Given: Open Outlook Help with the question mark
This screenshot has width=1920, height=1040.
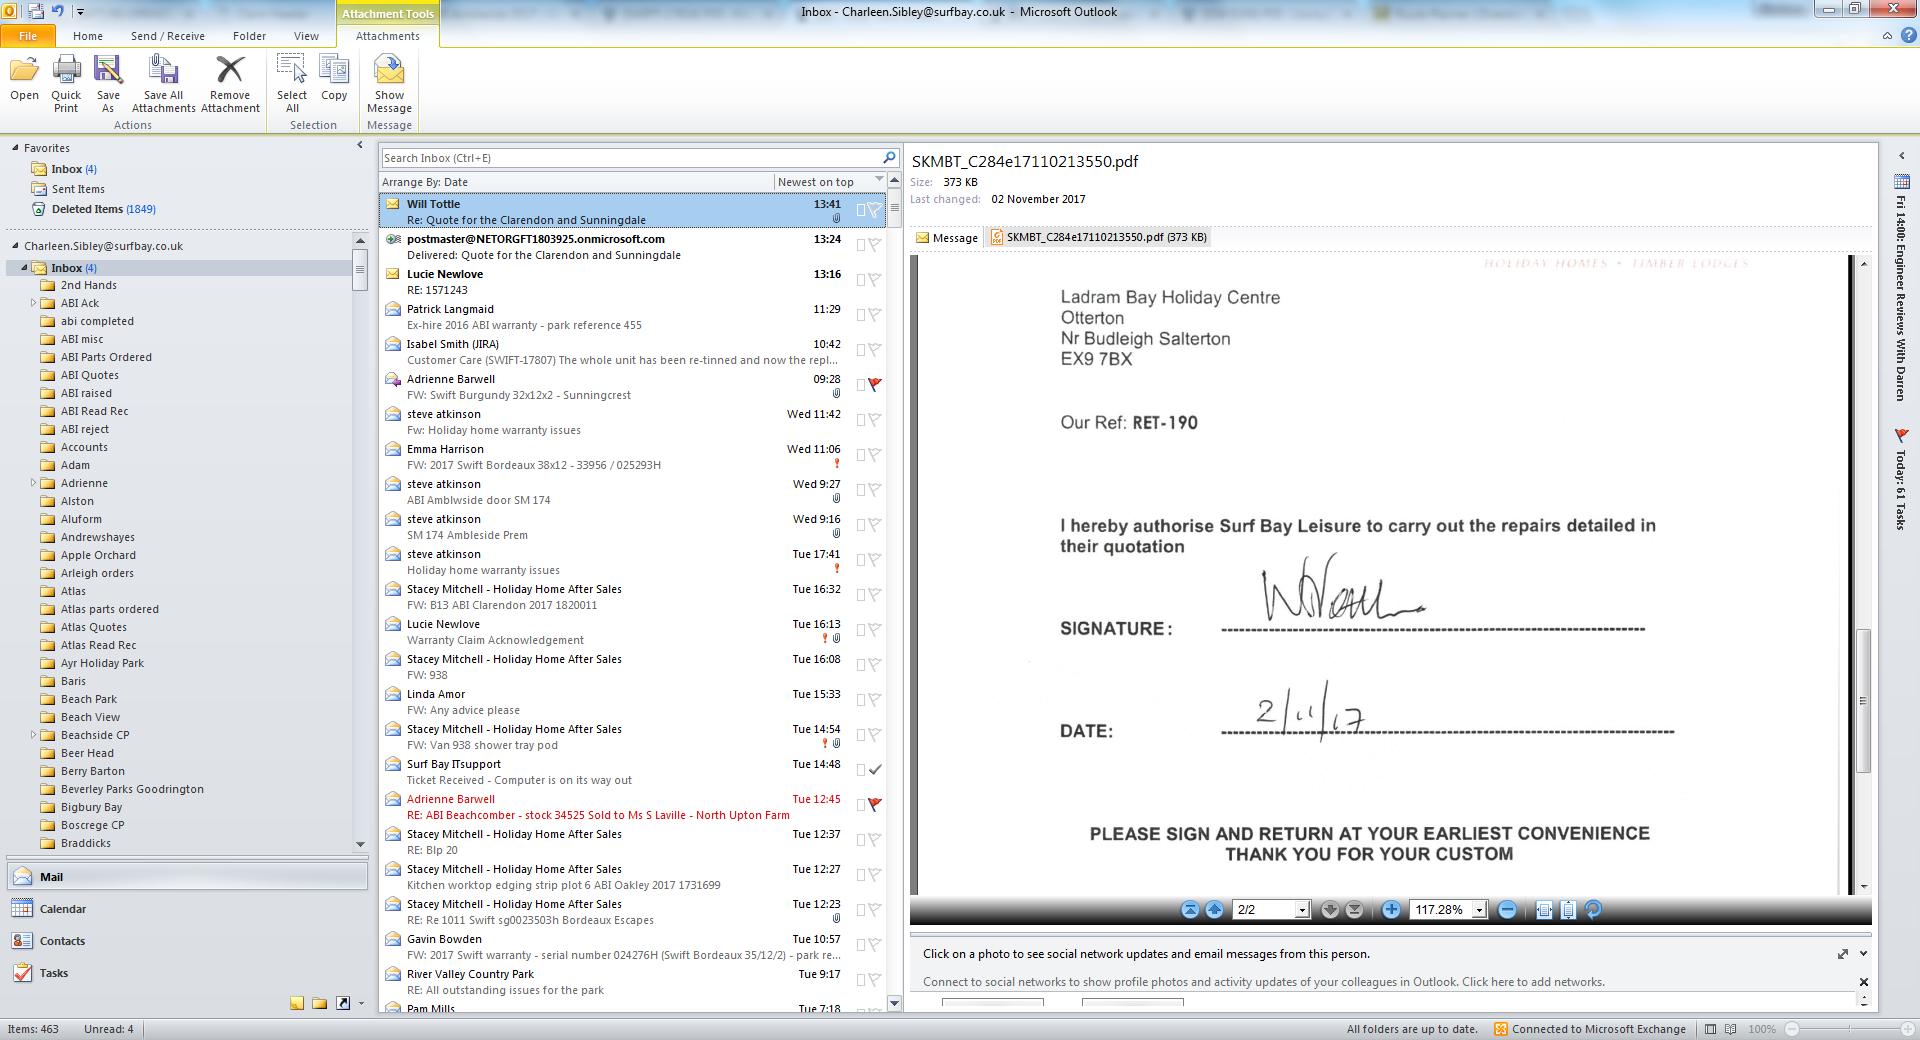Looking at the screenshot, I should click(1908, 35).
